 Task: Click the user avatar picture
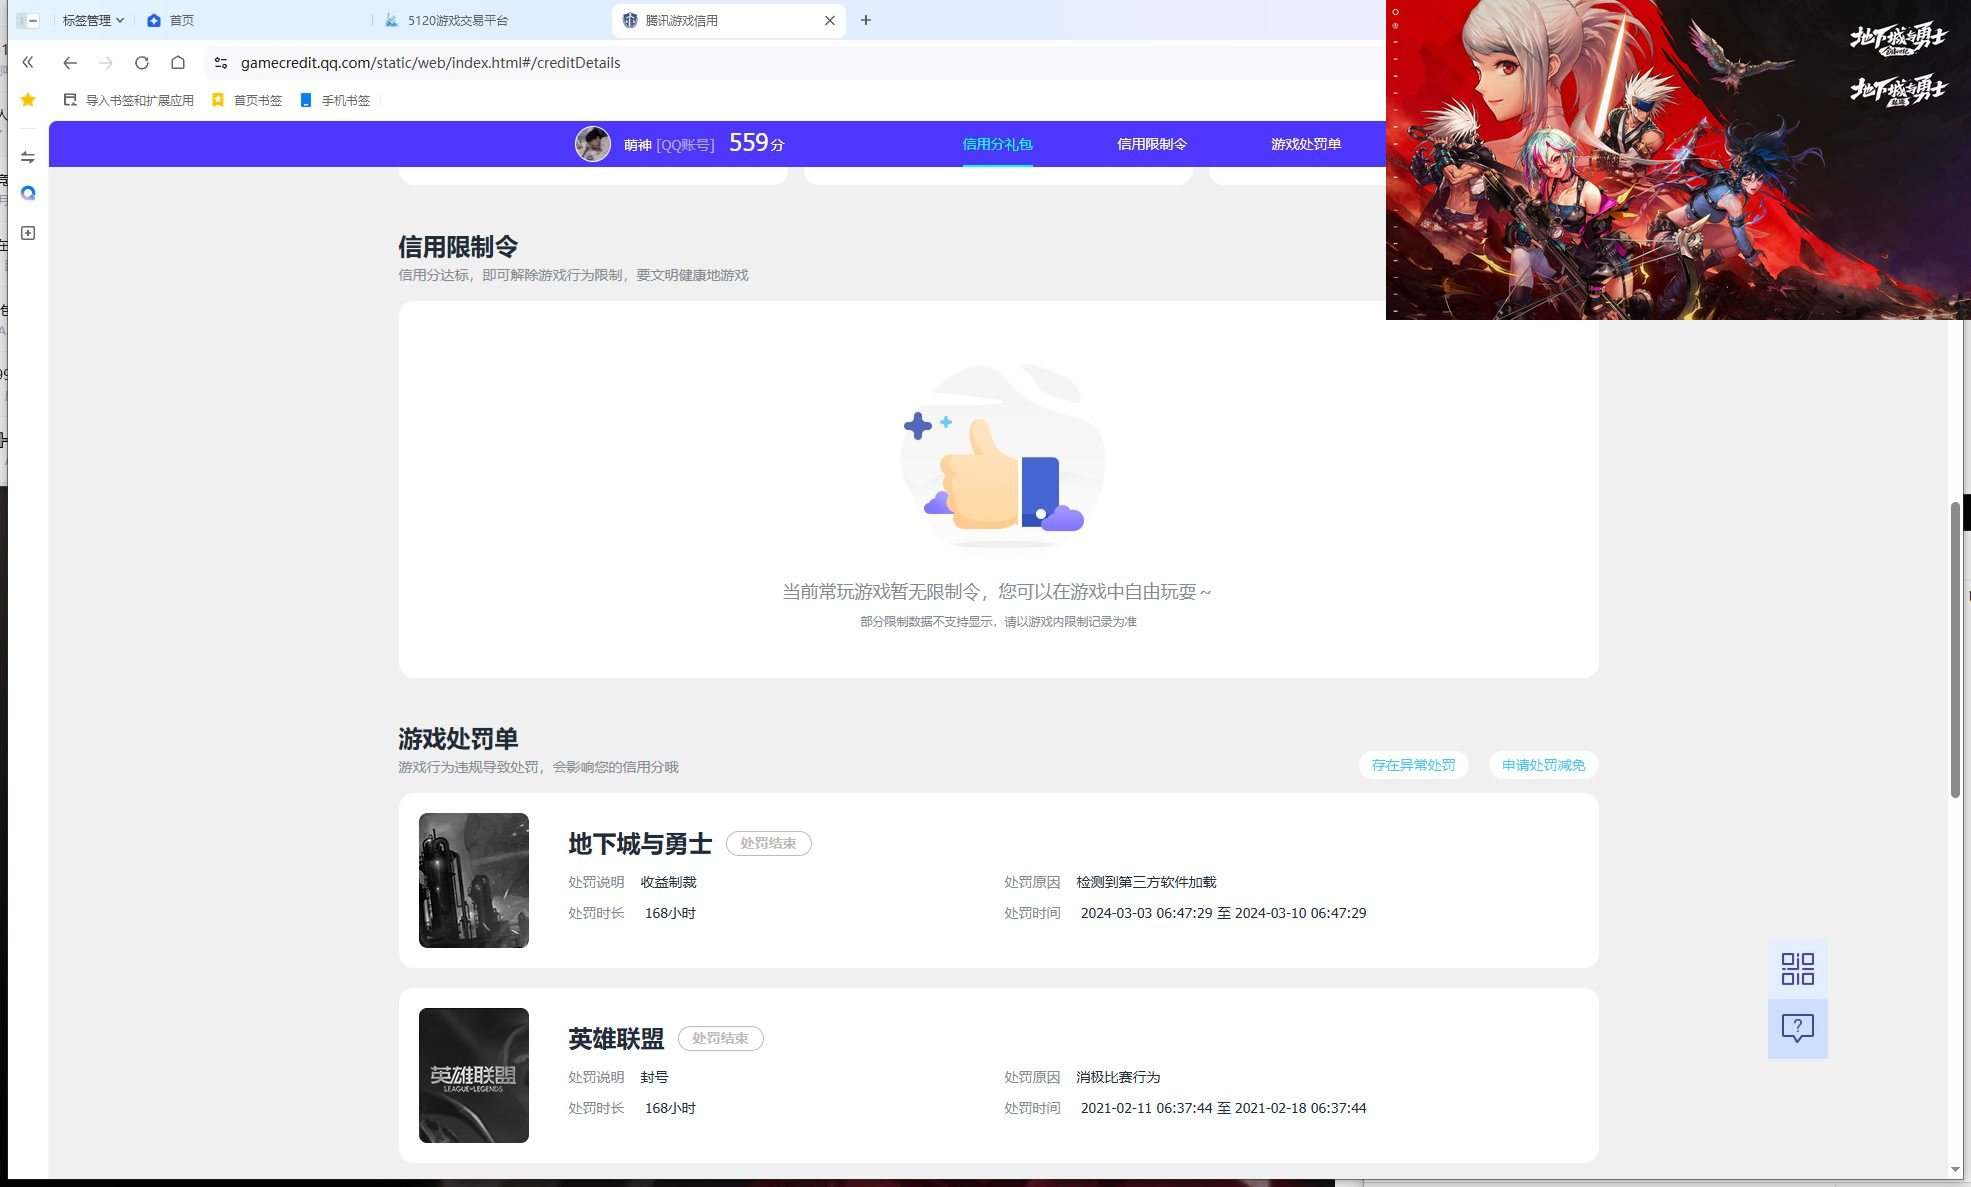click(x=593, y=144)
